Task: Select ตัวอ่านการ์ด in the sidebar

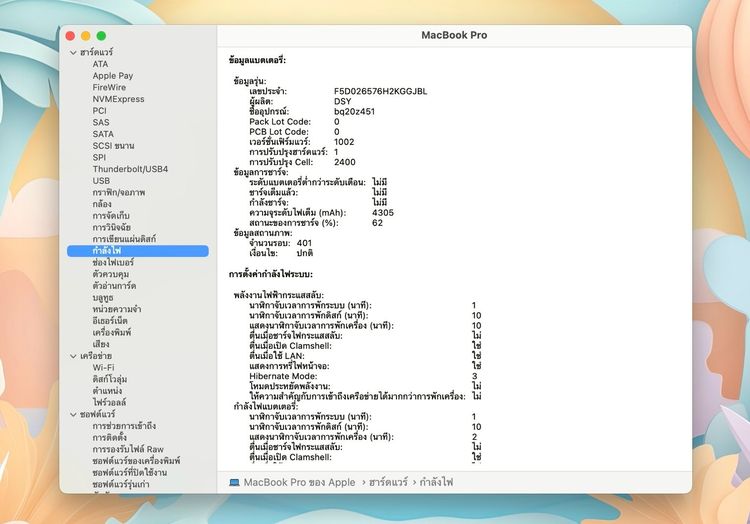Action: [114, 286]
